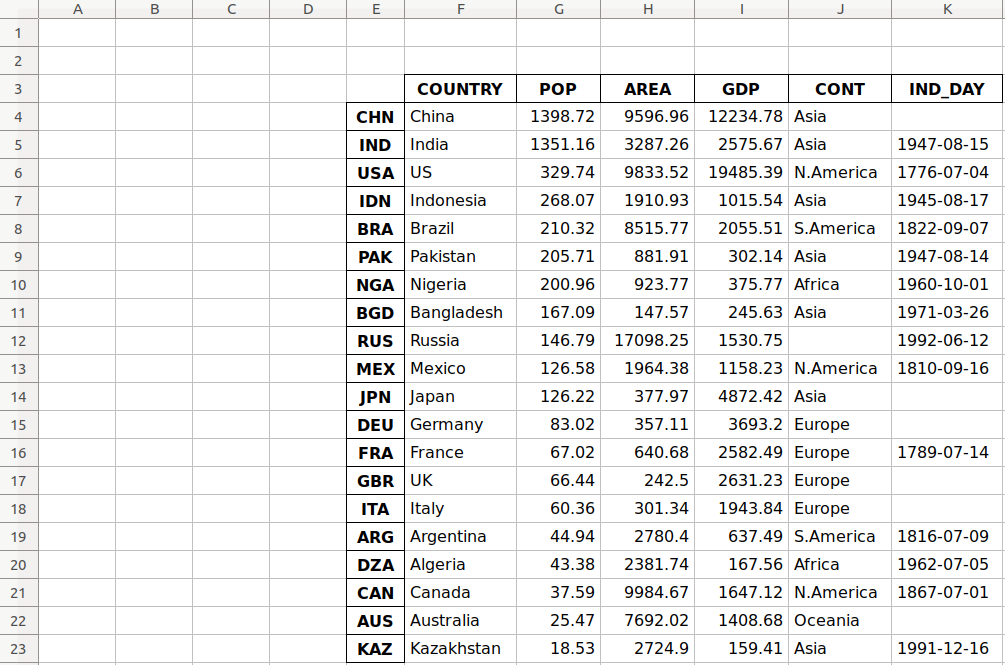
Task: Select the AREA value 17098.25 for Russia
Action: coord(647,340)
